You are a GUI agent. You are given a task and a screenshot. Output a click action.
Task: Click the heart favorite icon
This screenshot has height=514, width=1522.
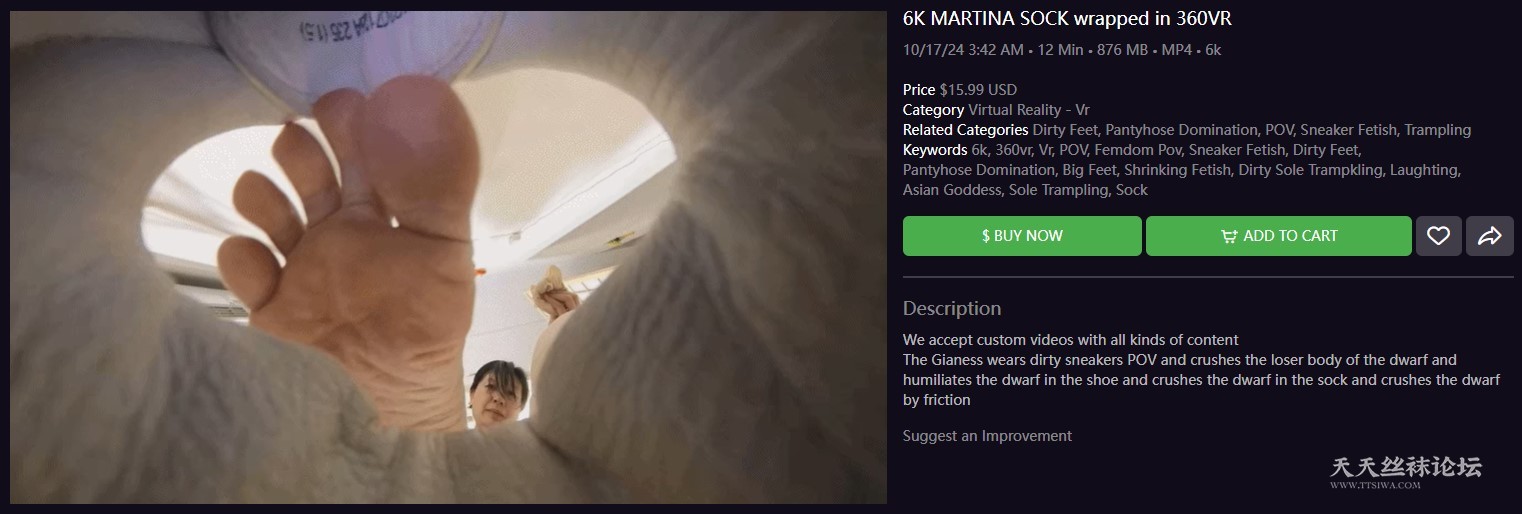(1438, 236)
